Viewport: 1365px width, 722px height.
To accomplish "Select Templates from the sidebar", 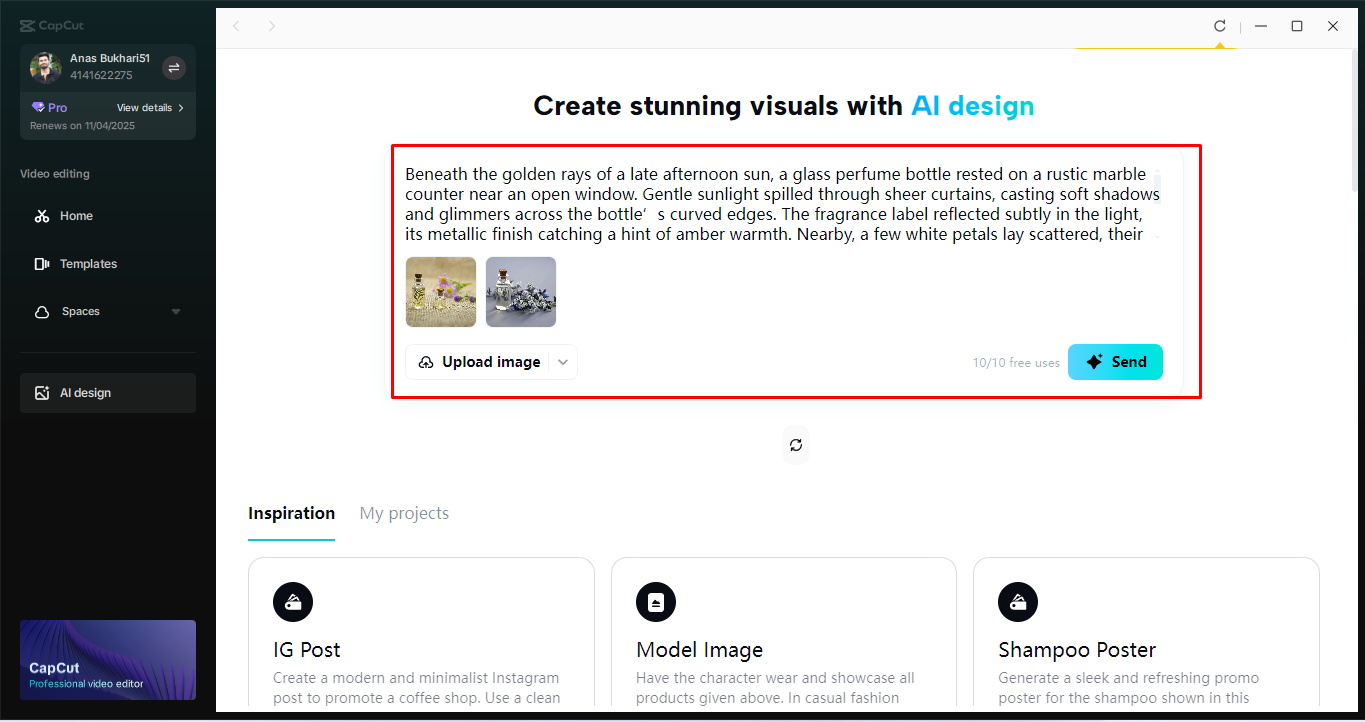I will tap(90, 263).
